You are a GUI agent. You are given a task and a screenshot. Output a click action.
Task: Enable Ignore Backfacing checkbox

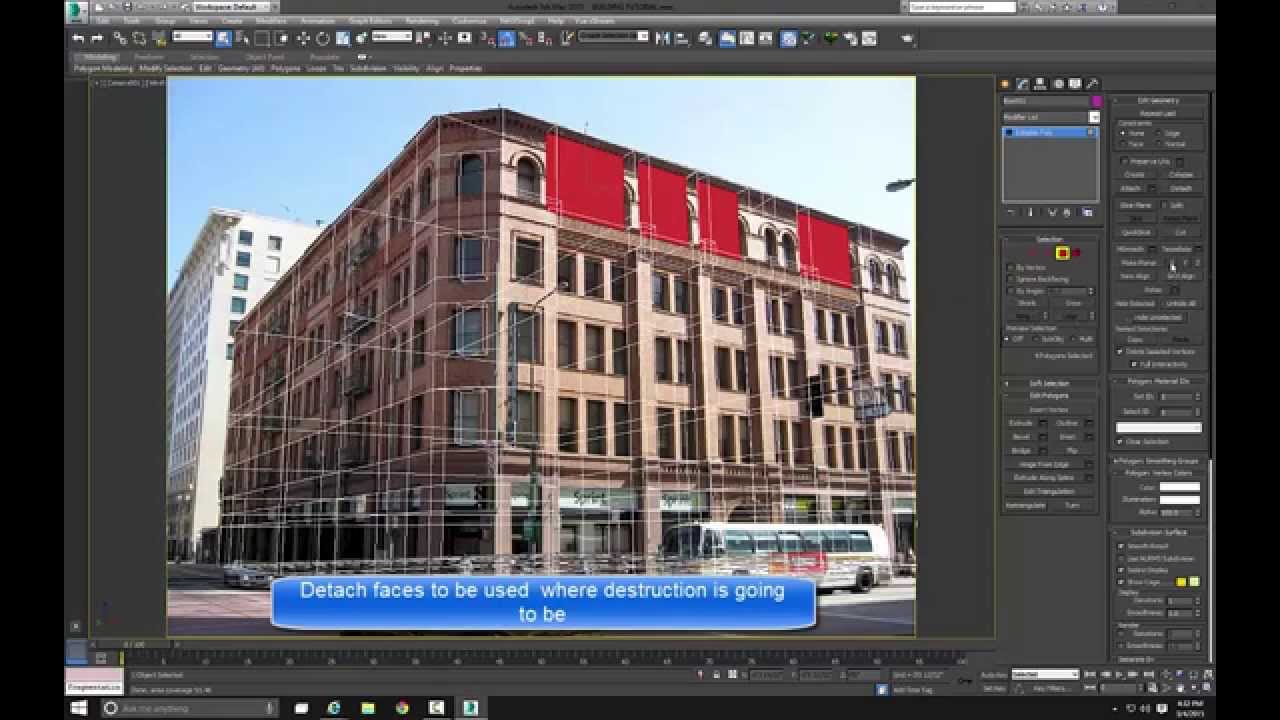[1010, 278]
